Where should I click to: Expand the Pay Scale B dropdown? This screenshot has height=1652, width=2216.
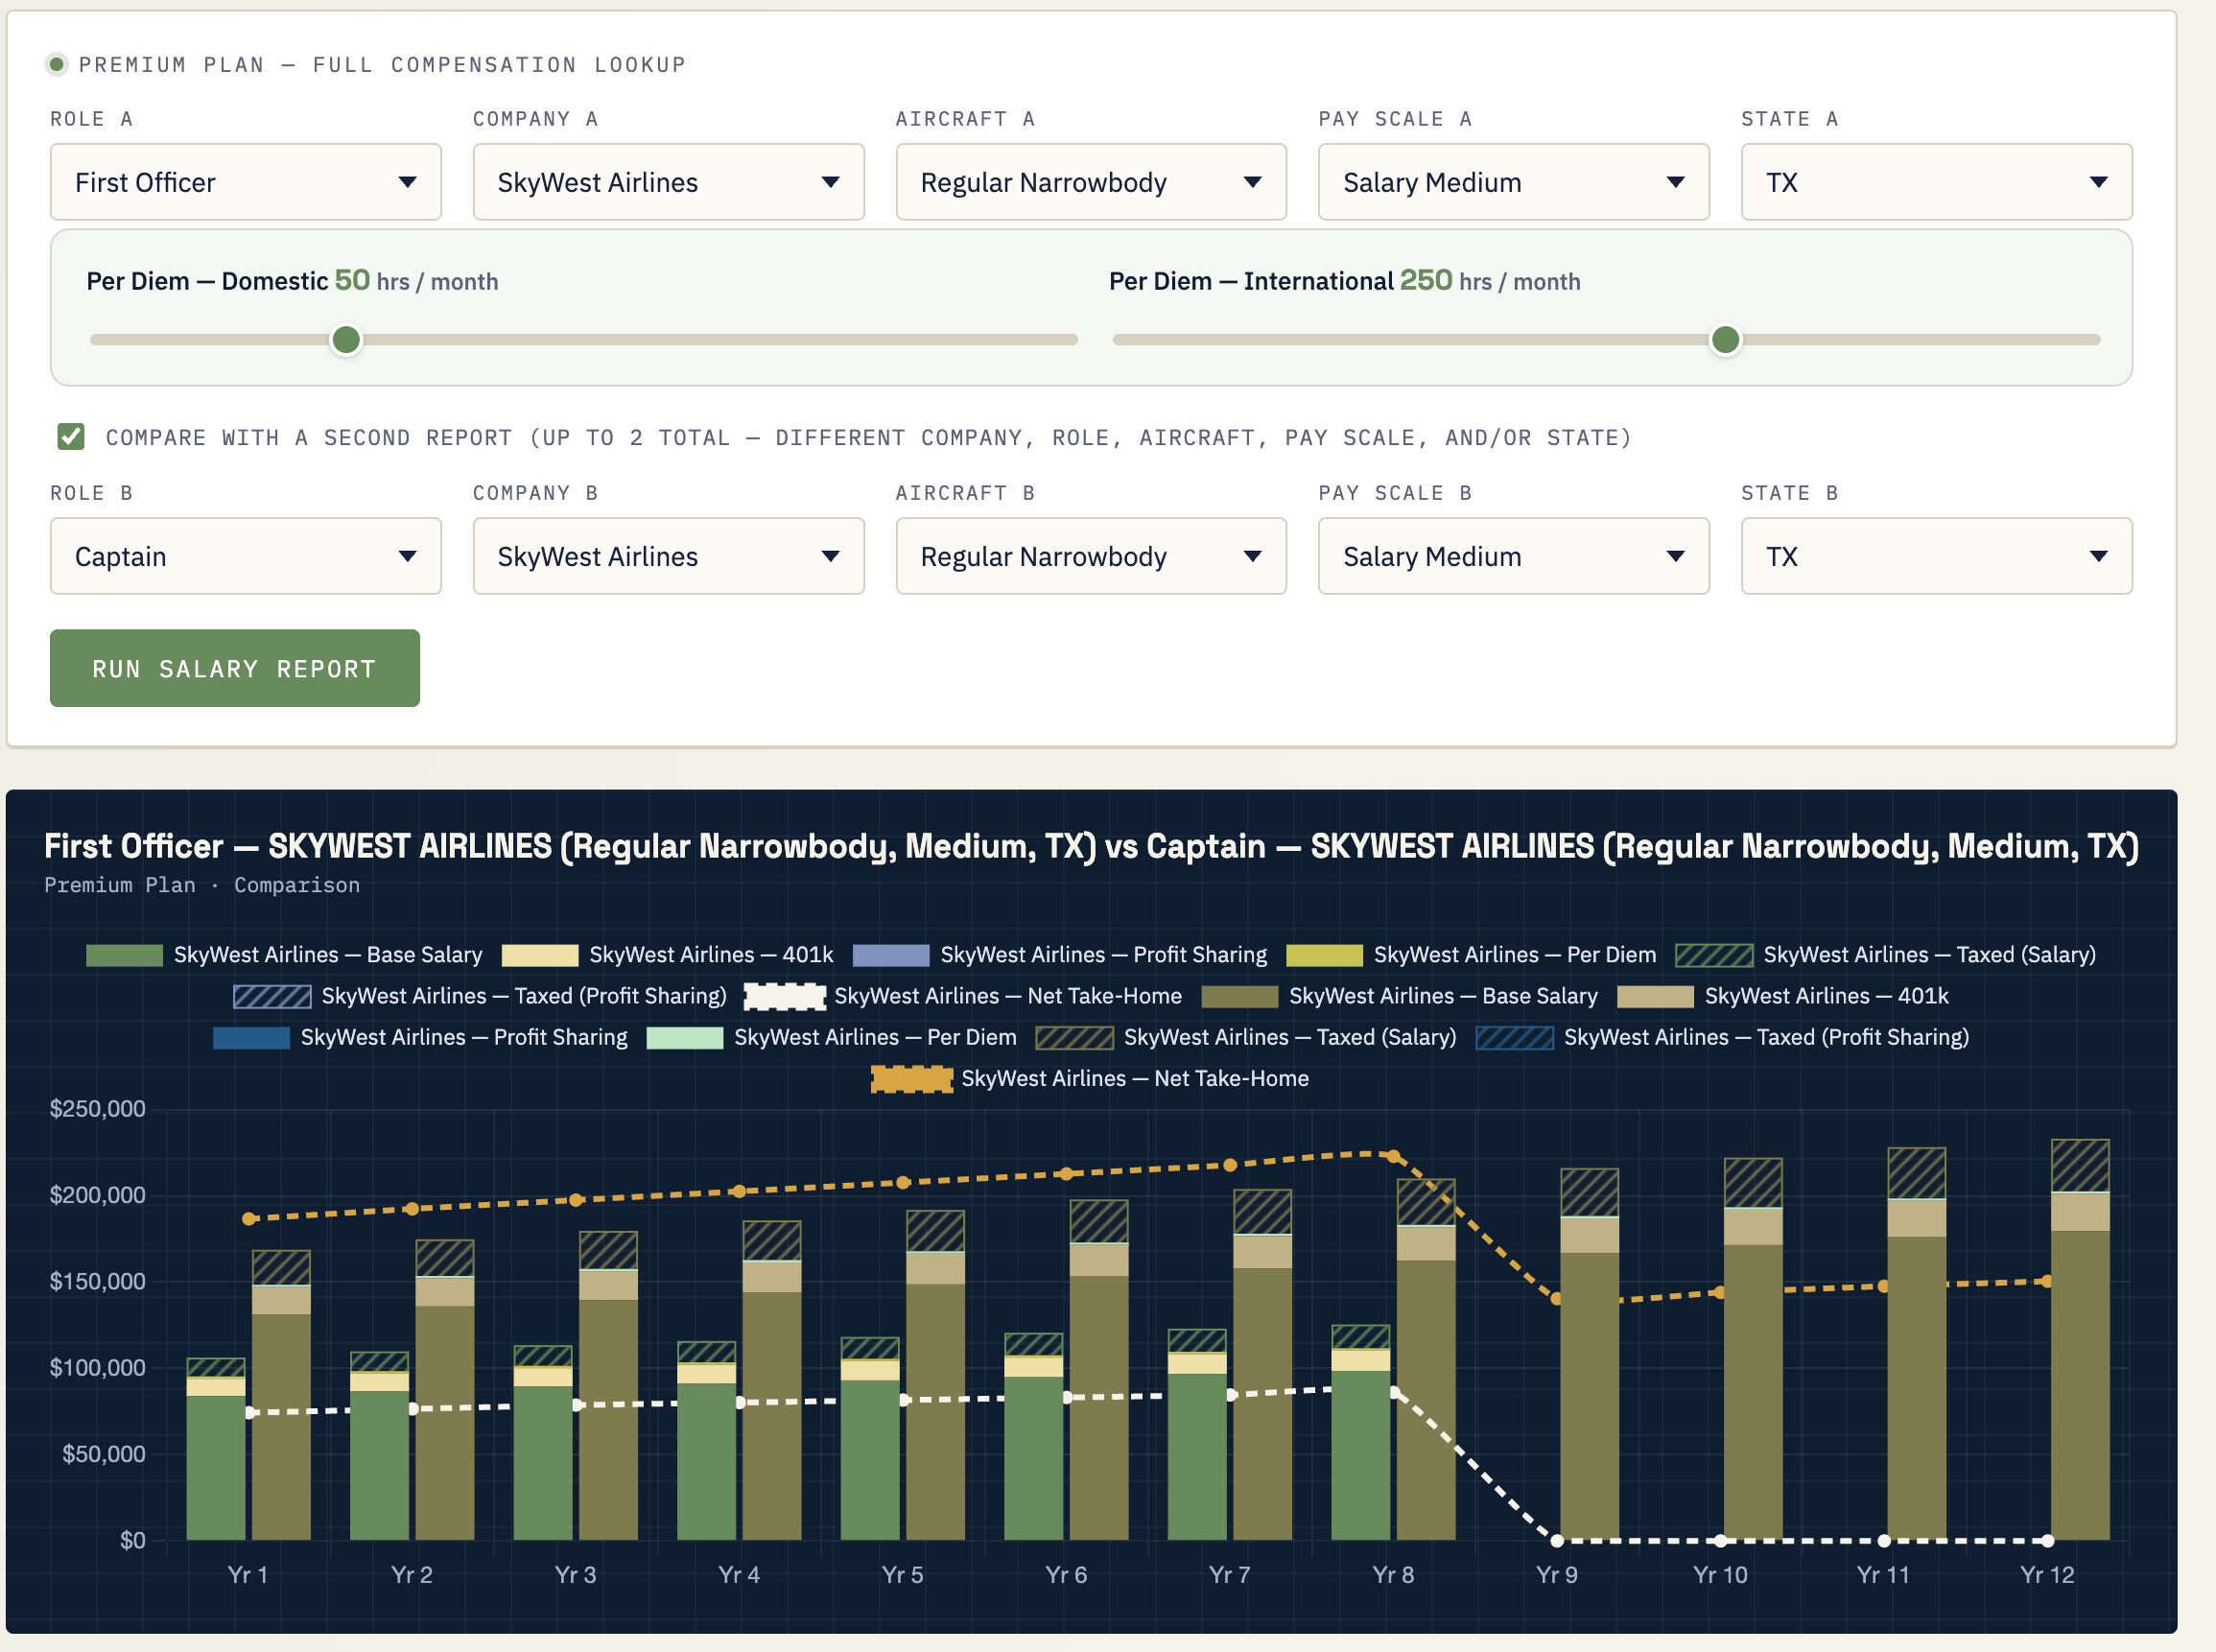coord(1514,556)
